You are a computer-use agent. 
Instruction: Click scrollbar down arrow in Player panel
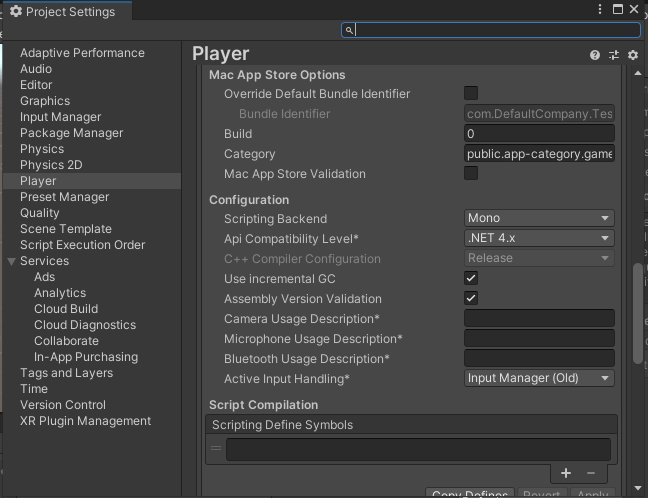click(x=638, y=488)
